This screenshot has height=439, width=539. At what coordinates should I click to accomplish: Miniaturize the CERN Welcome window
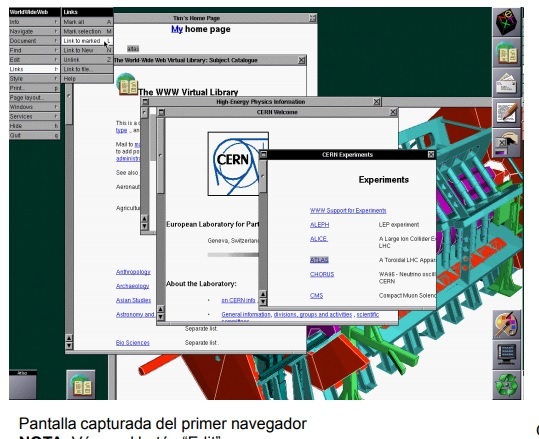point(162,112)
